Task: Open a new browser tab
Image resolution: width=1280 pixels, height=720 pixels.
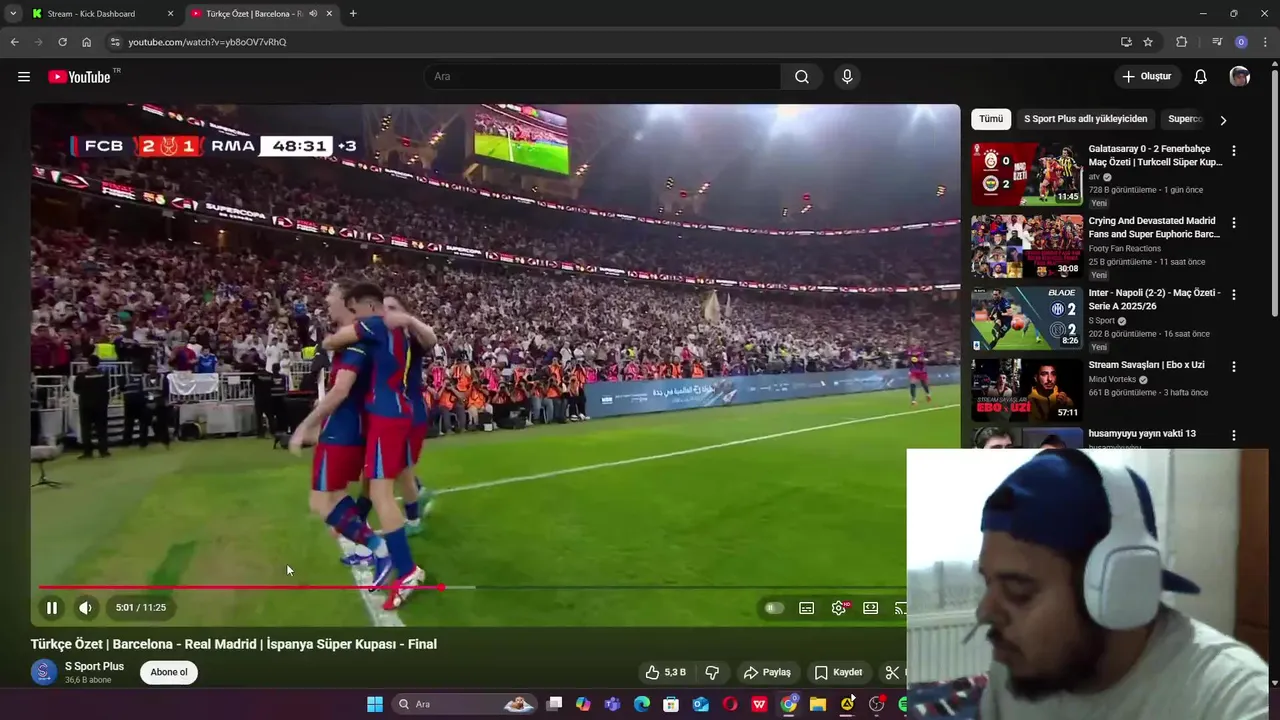Action: pyautogui.click(x=353, y=14)
